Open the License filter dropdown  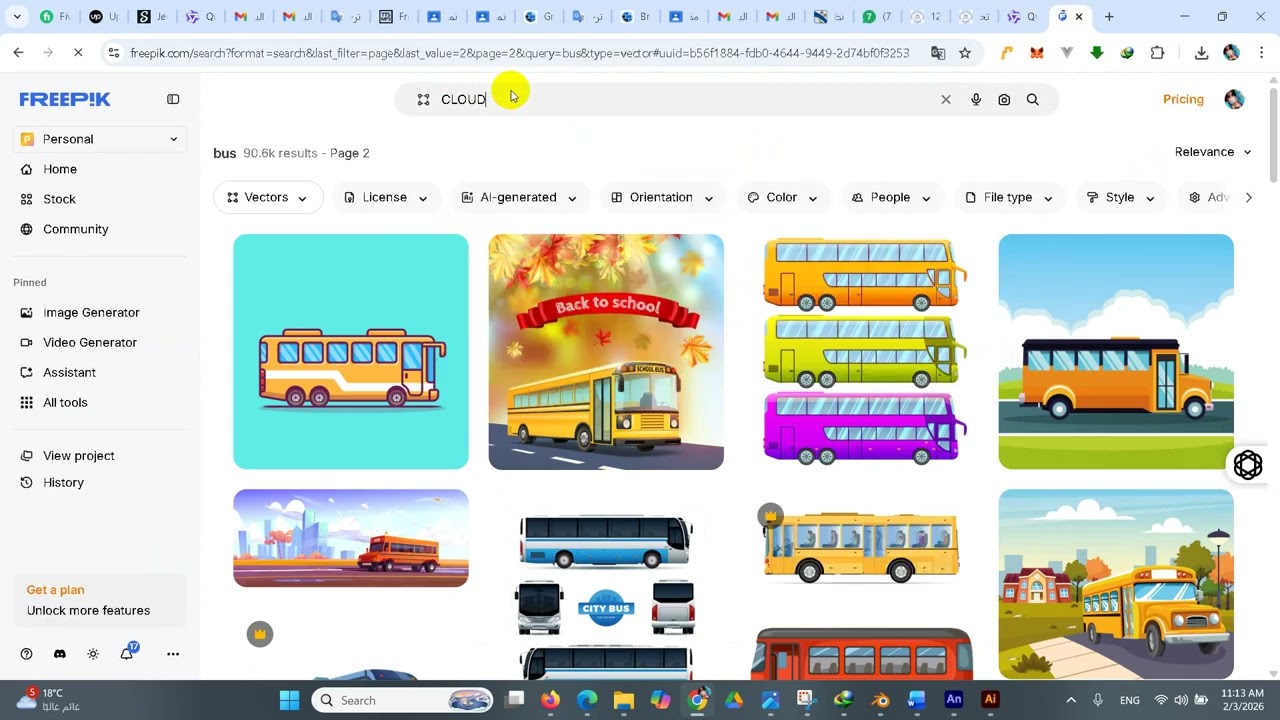click(x=386, y=198)
